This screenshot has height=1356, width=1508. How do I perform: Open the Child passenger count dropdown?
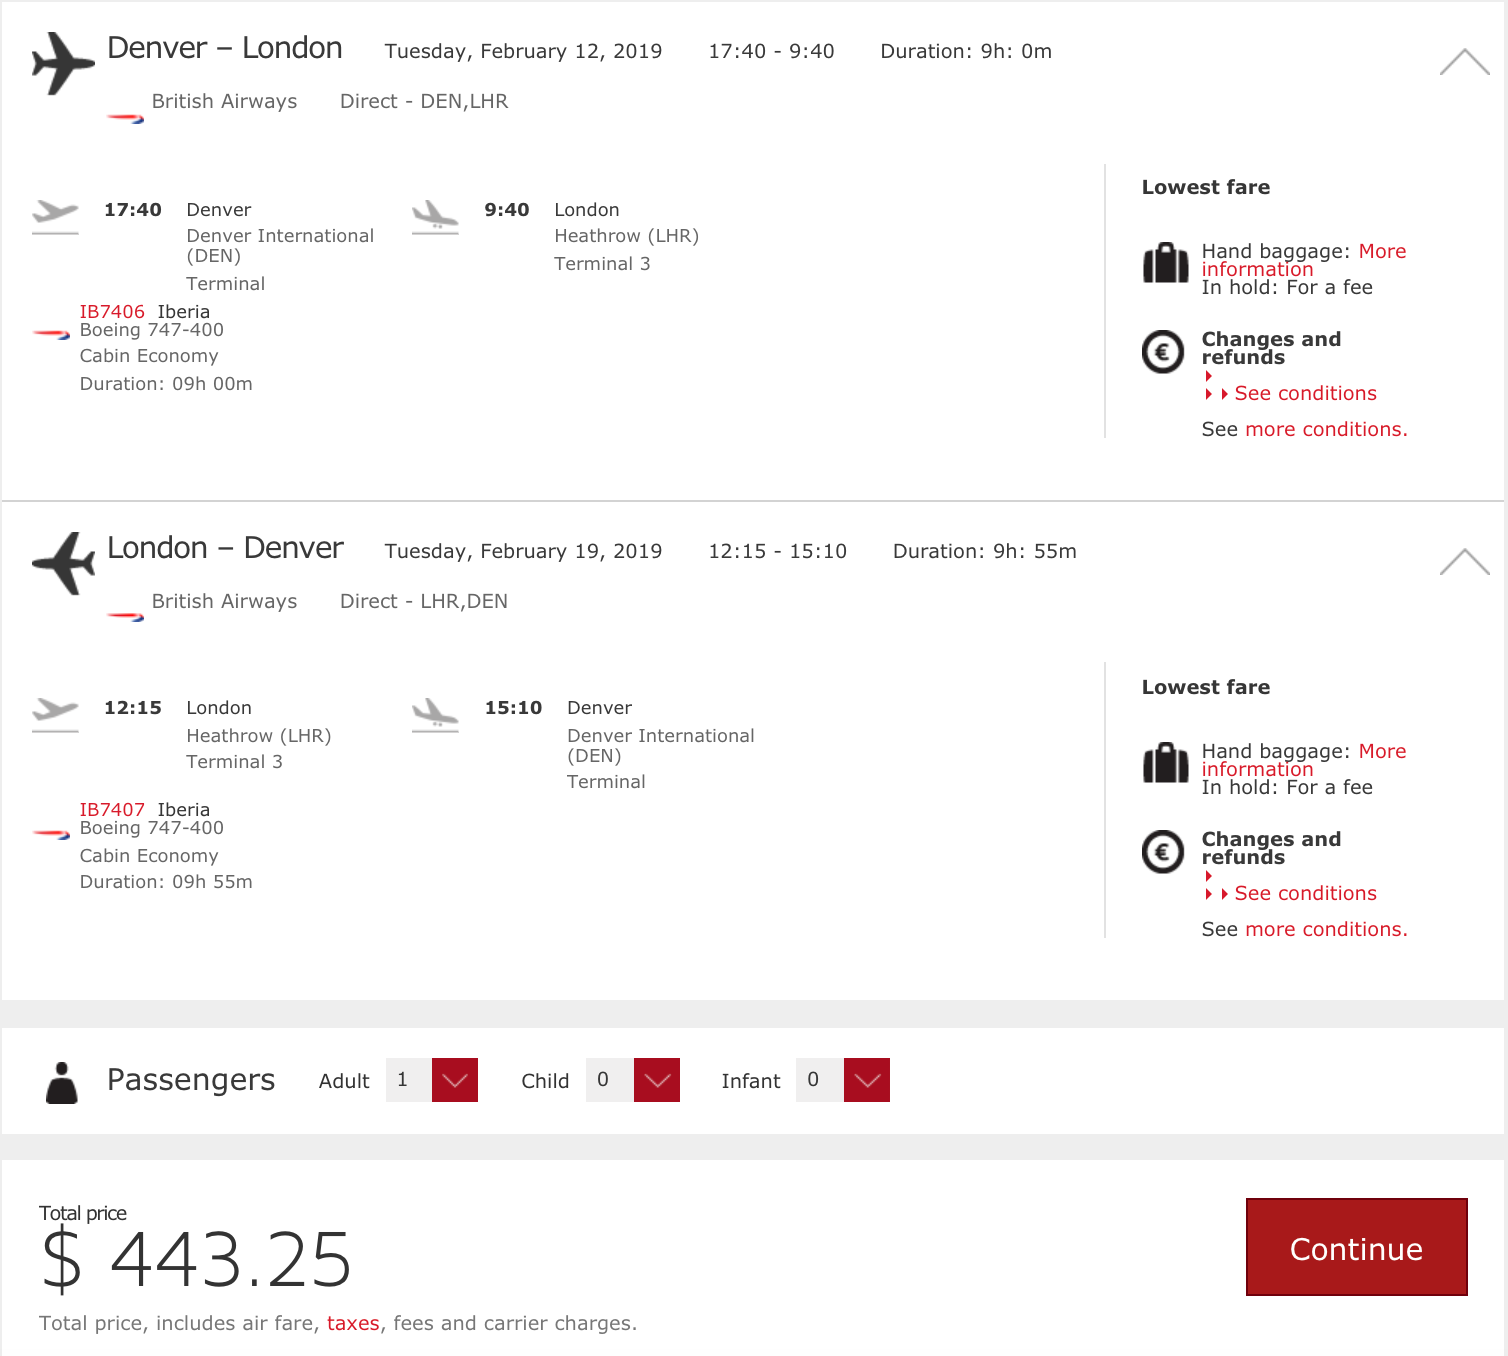657,1080
